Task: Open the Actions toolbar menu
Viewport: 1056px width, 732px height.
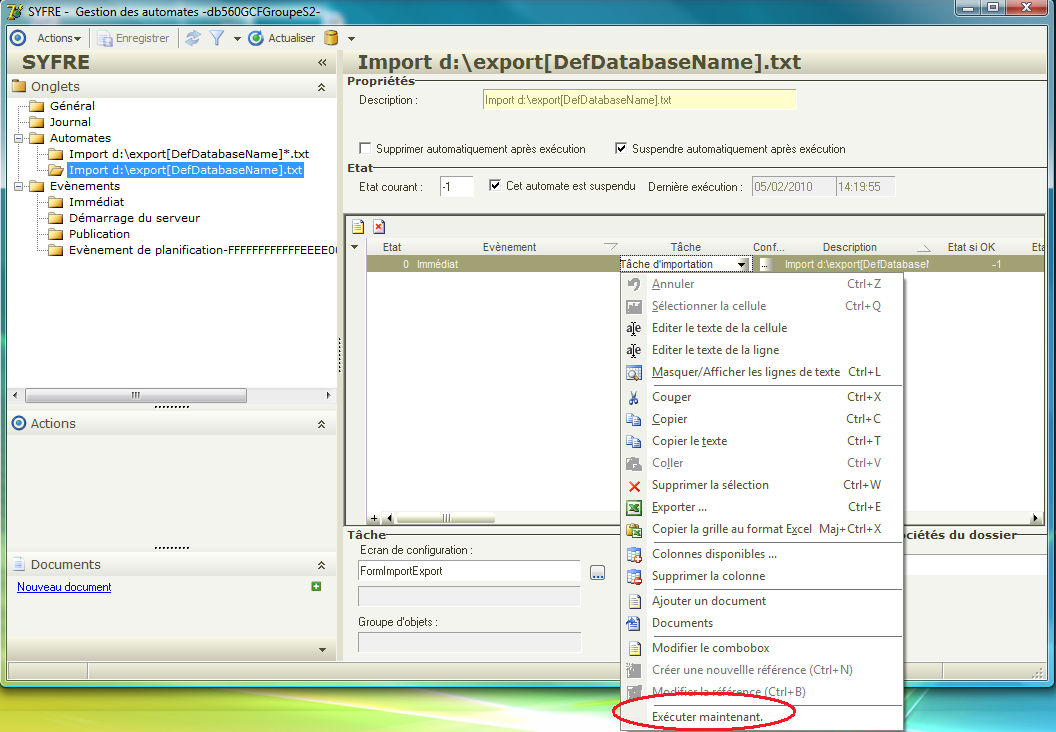Action: pos(59,38)
